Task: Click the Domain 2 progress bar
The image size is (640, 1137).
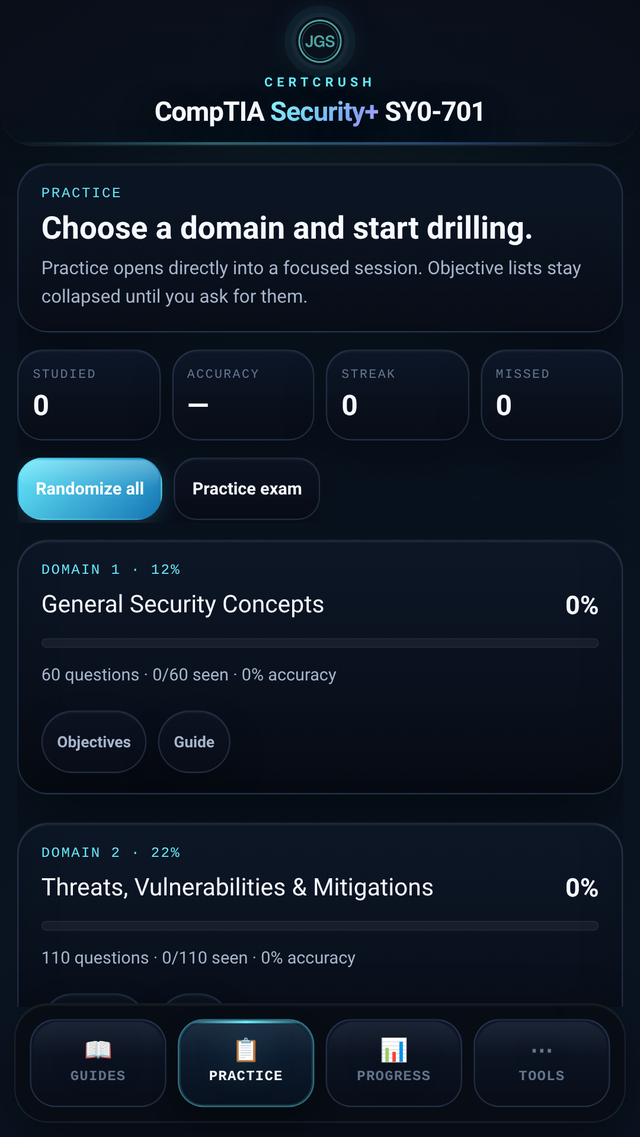Action: pos(319,926)
